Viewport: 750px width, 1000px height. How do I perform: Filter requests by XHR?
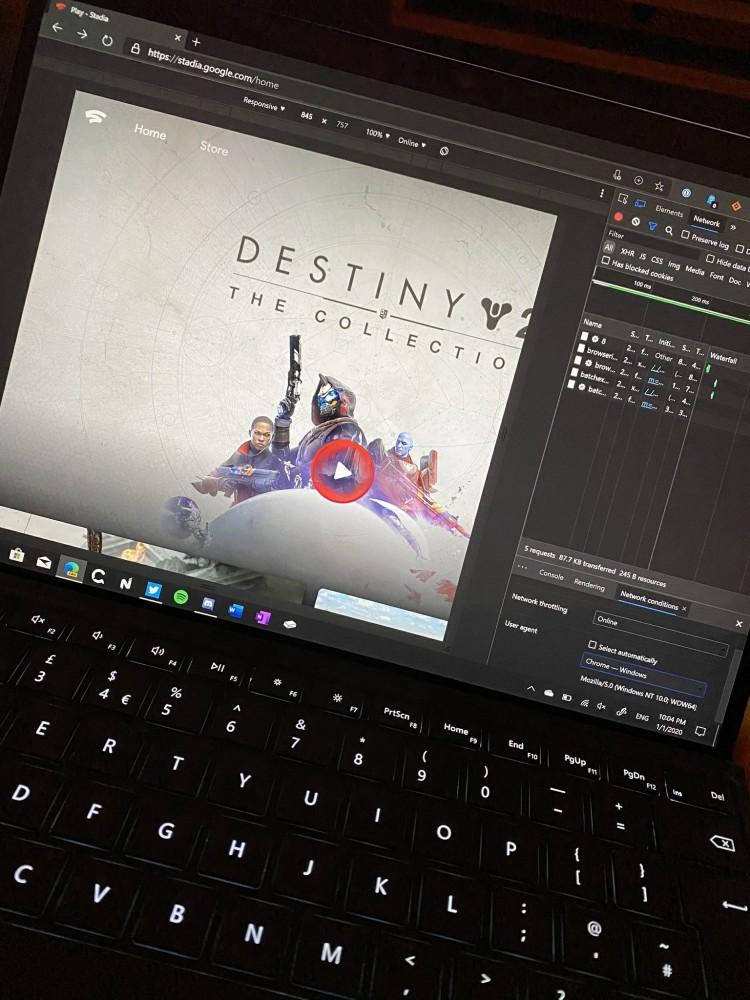[x=628, y=253]
